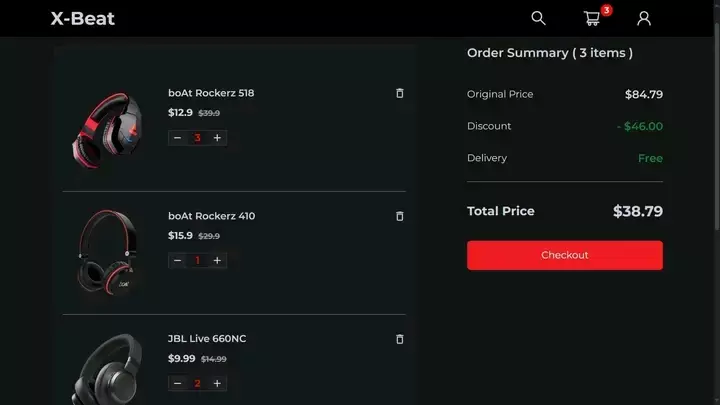The image size is (720, 405).
Task: Click the Order Summary ( 3 items ) heading
Action: coord(550,53)
